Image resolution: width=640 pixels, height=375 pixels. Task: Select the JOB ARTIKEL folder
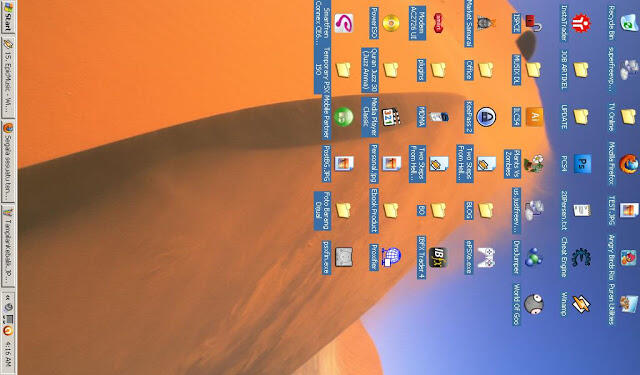coord(581,70)
